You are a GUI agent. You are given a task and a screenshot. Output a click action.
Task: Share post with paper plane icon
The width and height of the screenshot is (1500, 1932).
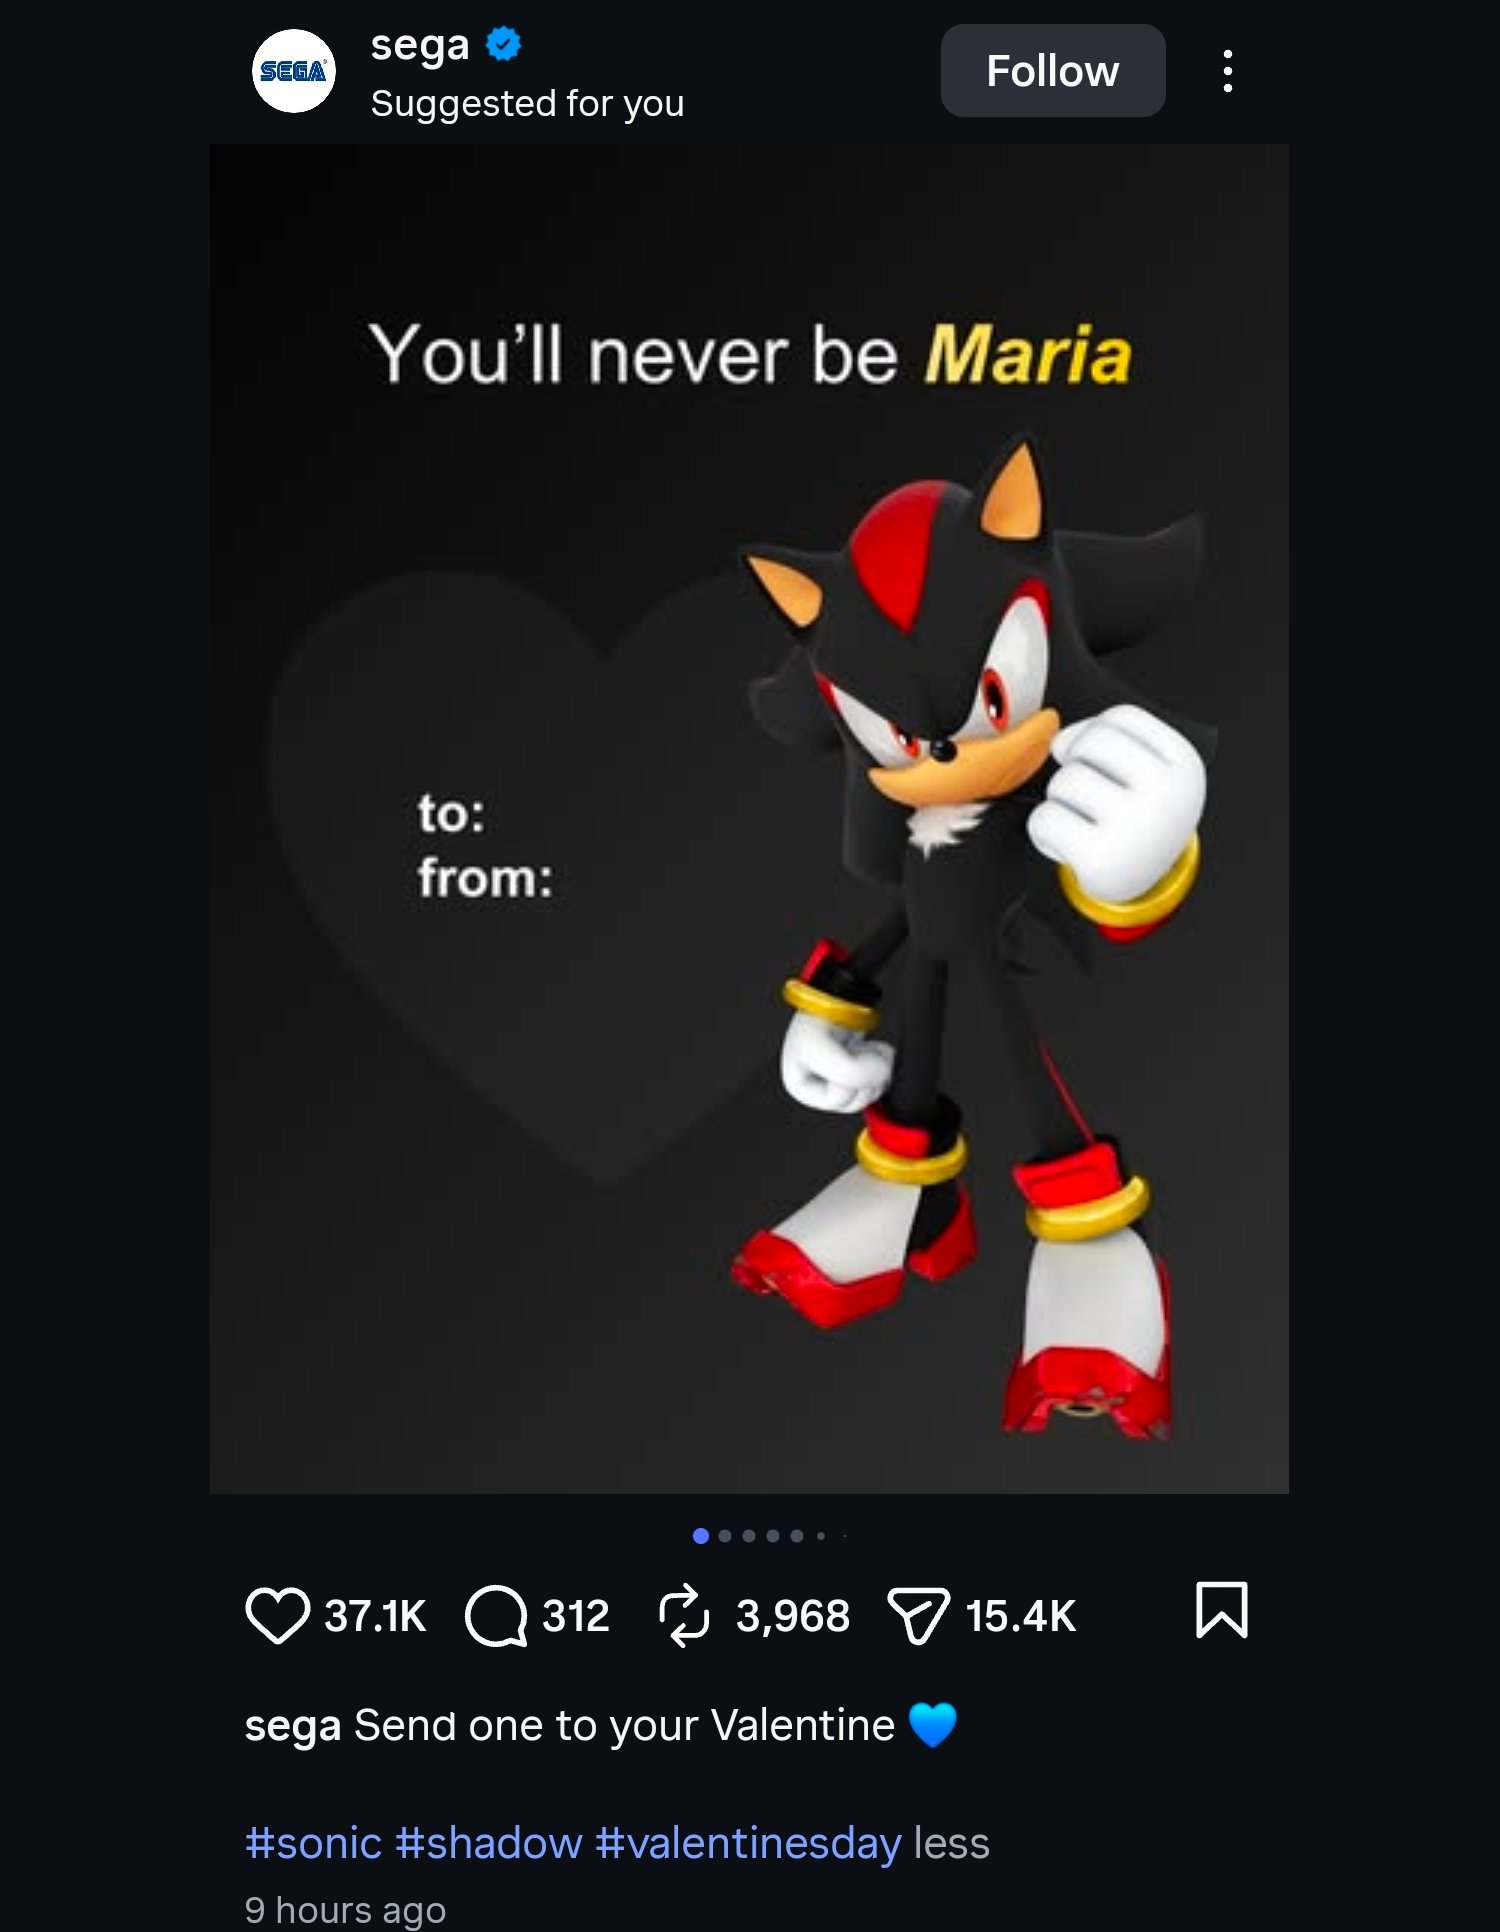[918, 1616]
